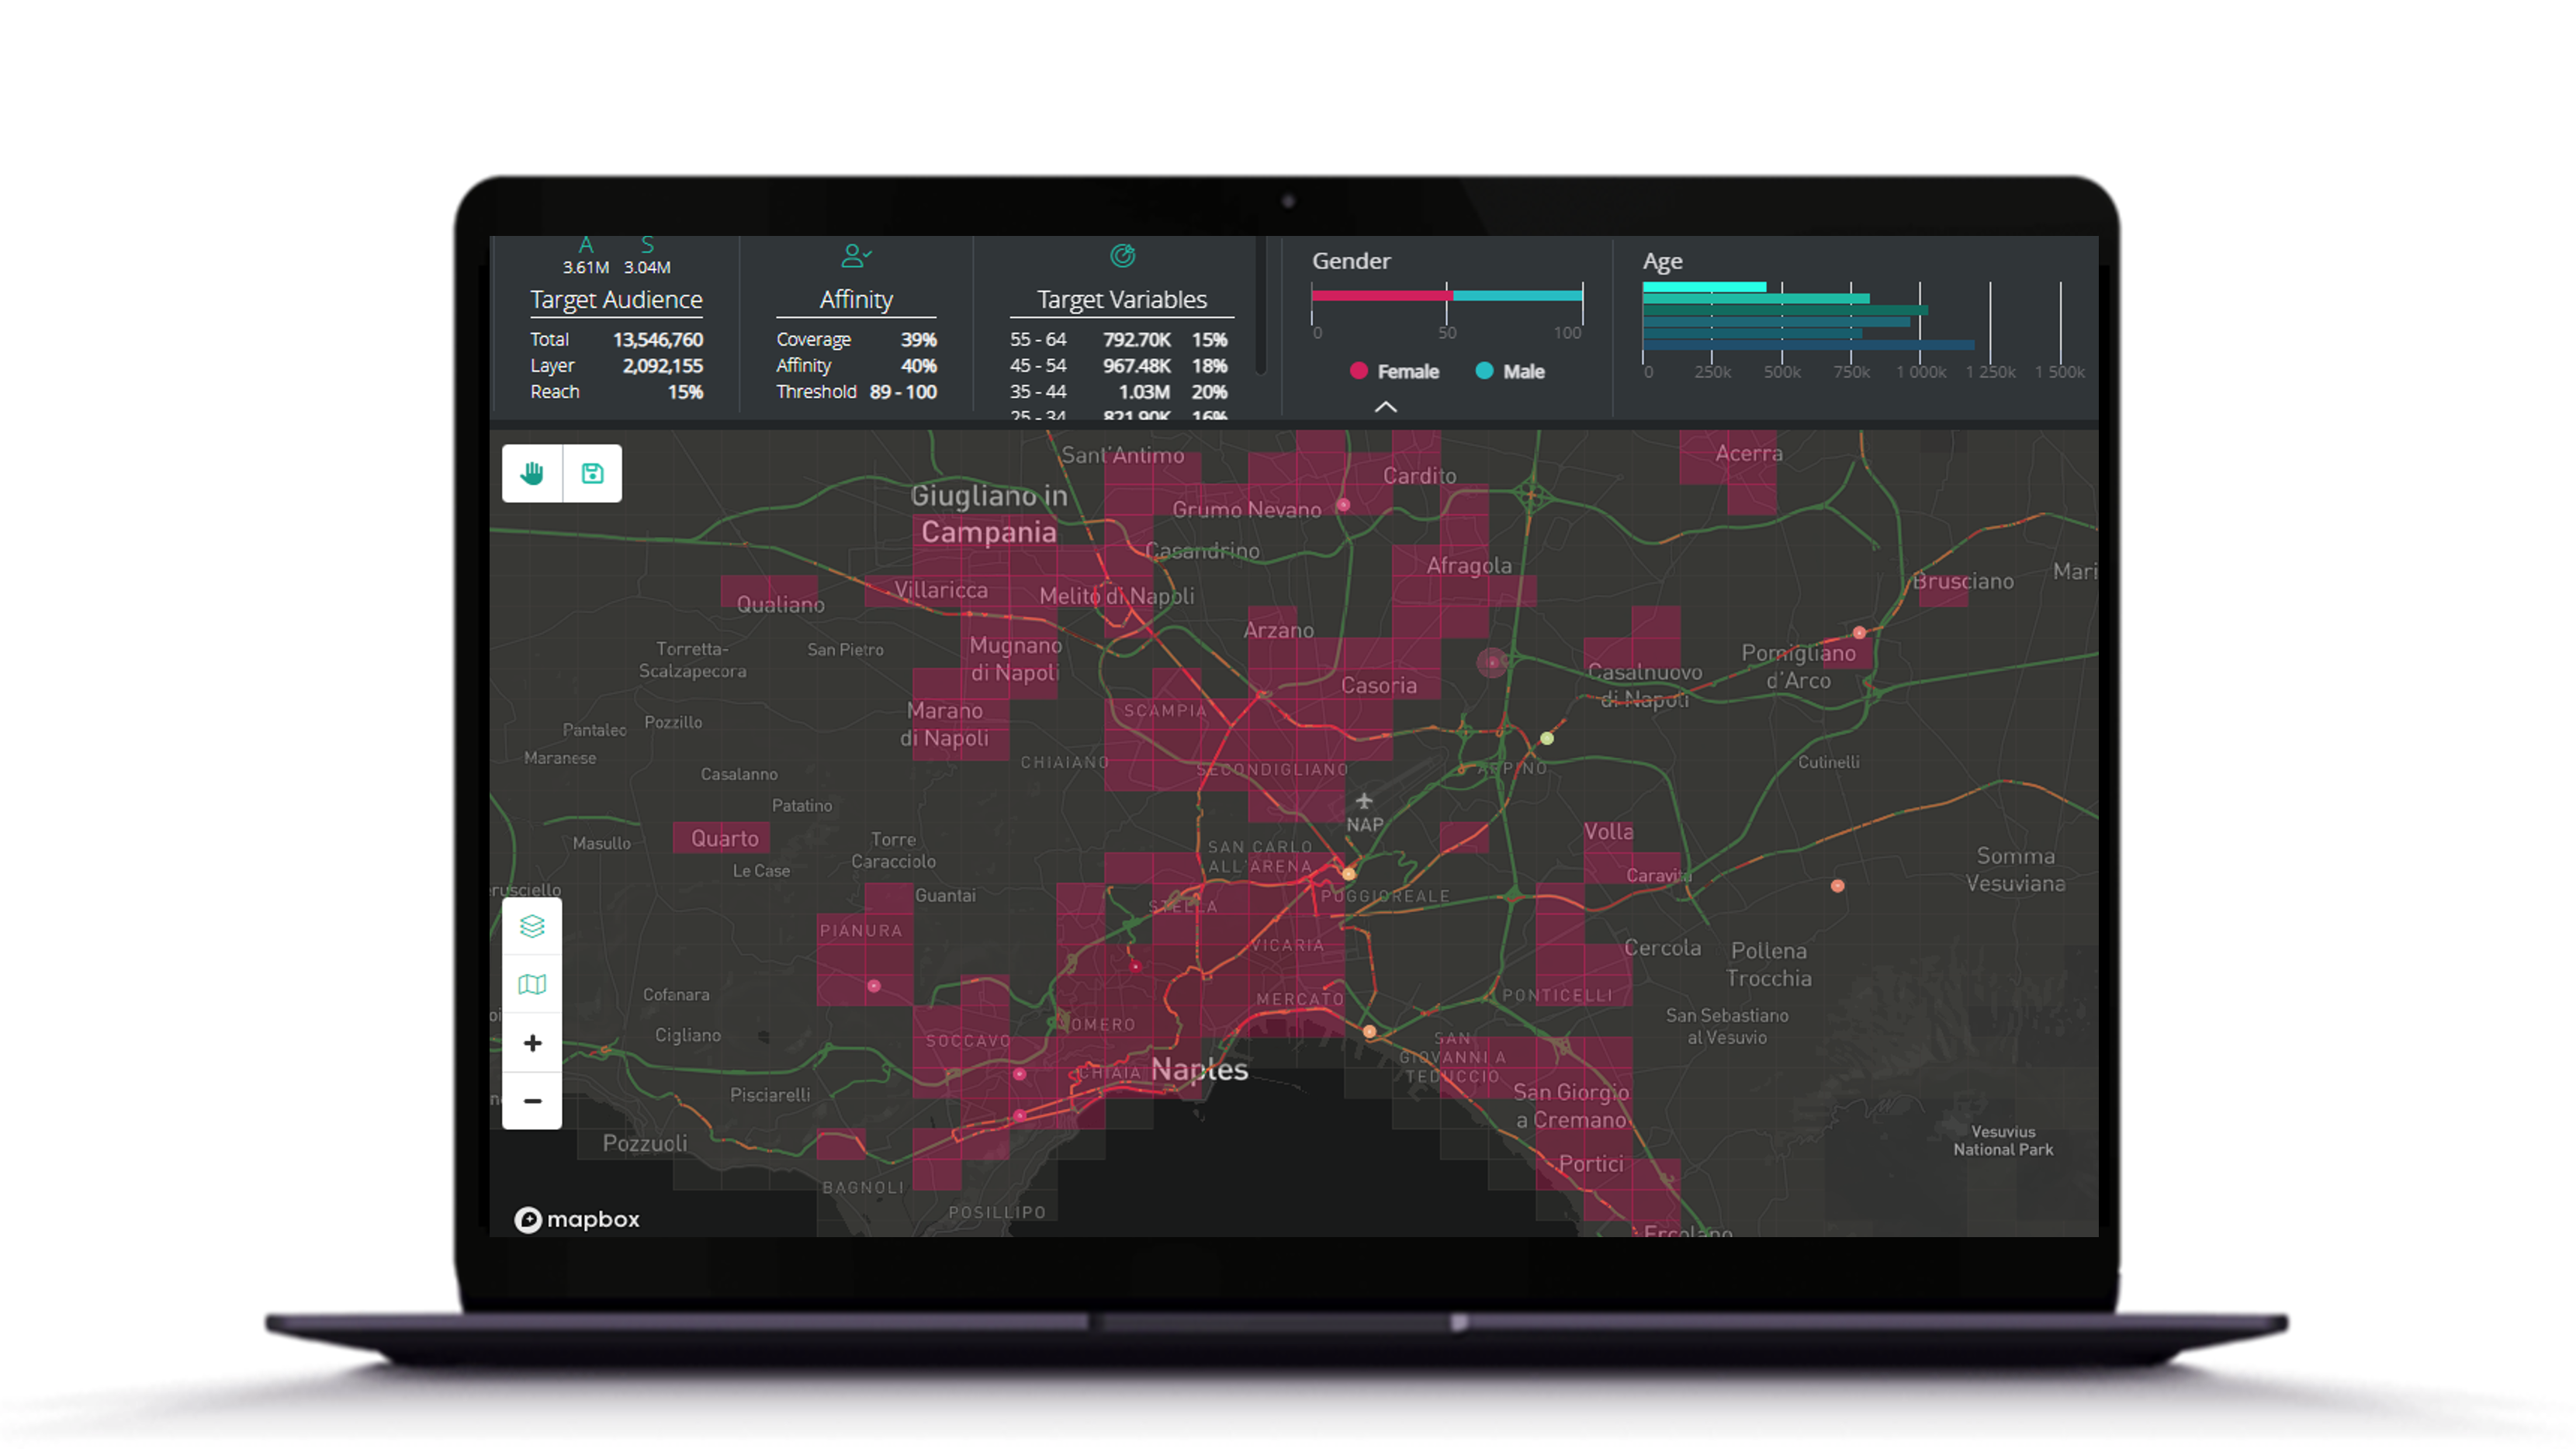2576x1449 pixels.
Task: Open the Target Audience heading
Action: [x=616, y=300]
